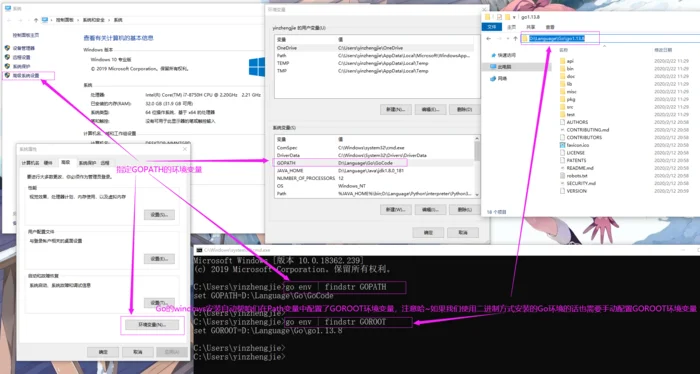The height and width of the screenshot is (374, 700).
Task: Go up one folder level in Explorer
Action: pyautogui.click(x=515, y=39)
